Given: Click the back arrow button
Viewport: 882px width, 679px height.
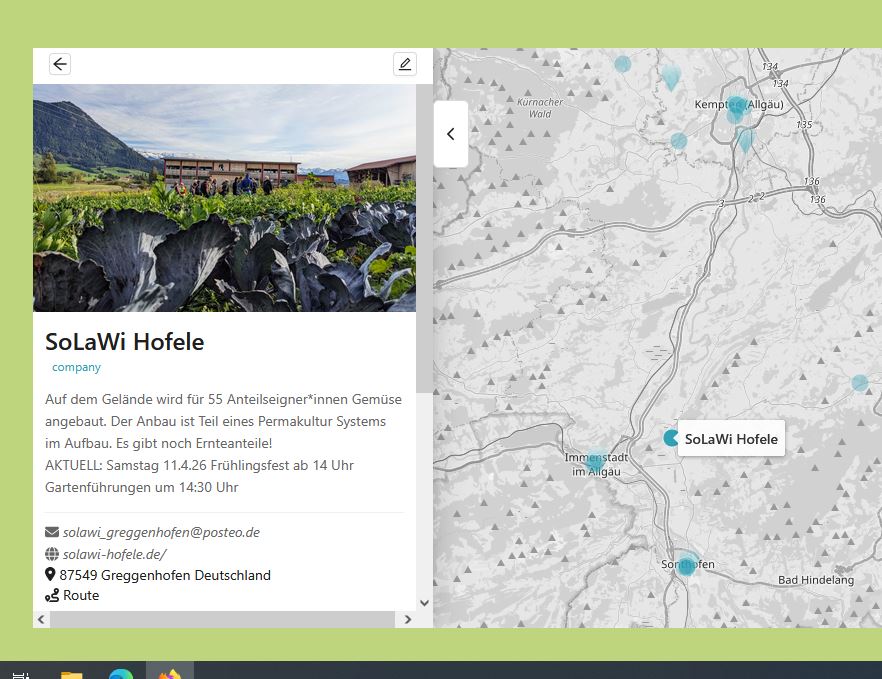Looking at the screenshot, I should point(60,64).
